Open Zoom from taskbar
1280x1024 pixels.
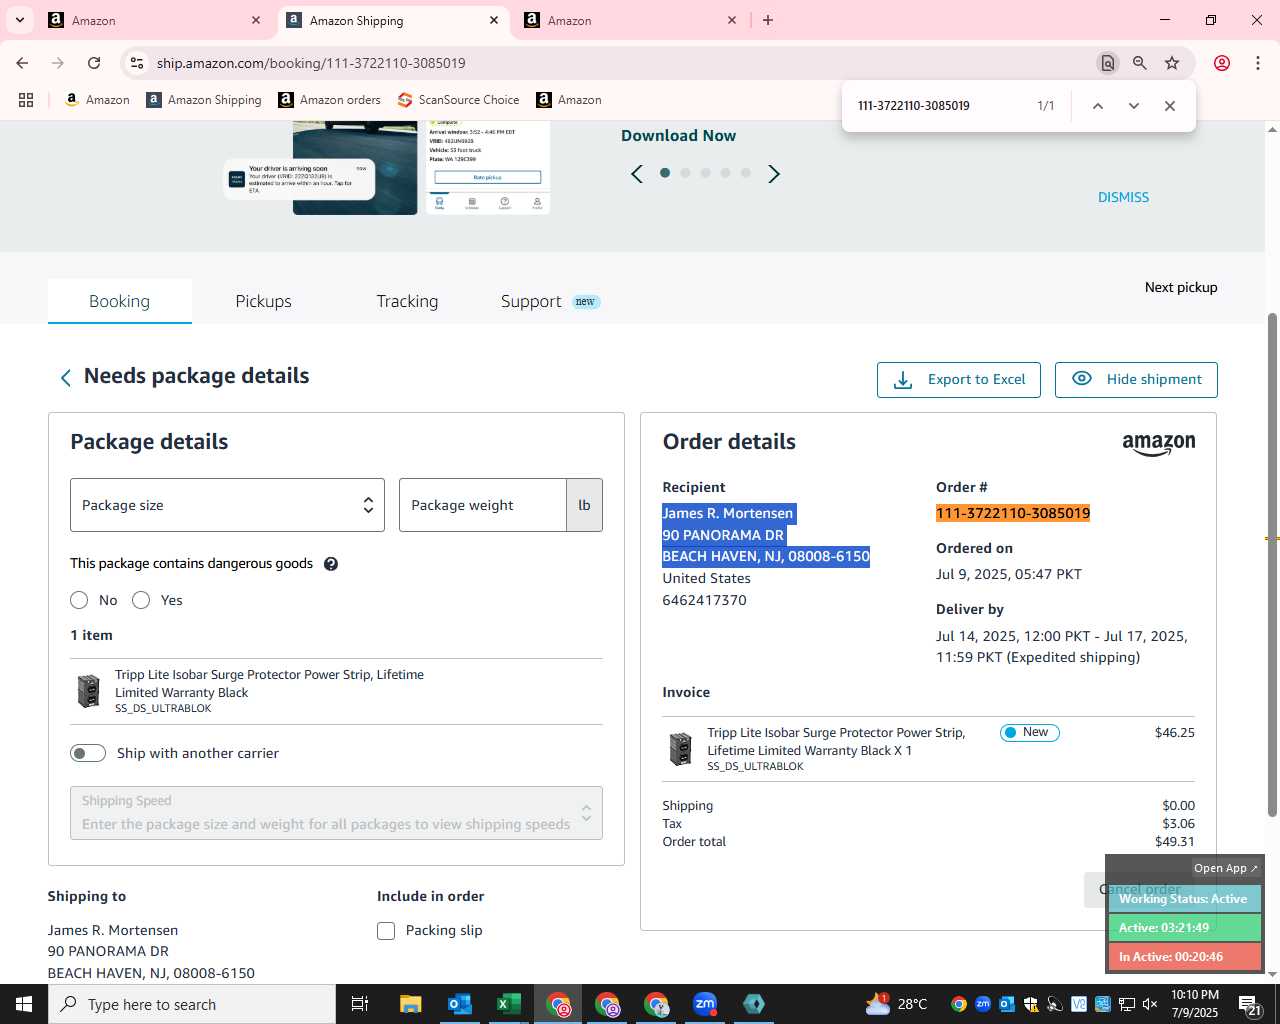click(x=705, y=1004)
